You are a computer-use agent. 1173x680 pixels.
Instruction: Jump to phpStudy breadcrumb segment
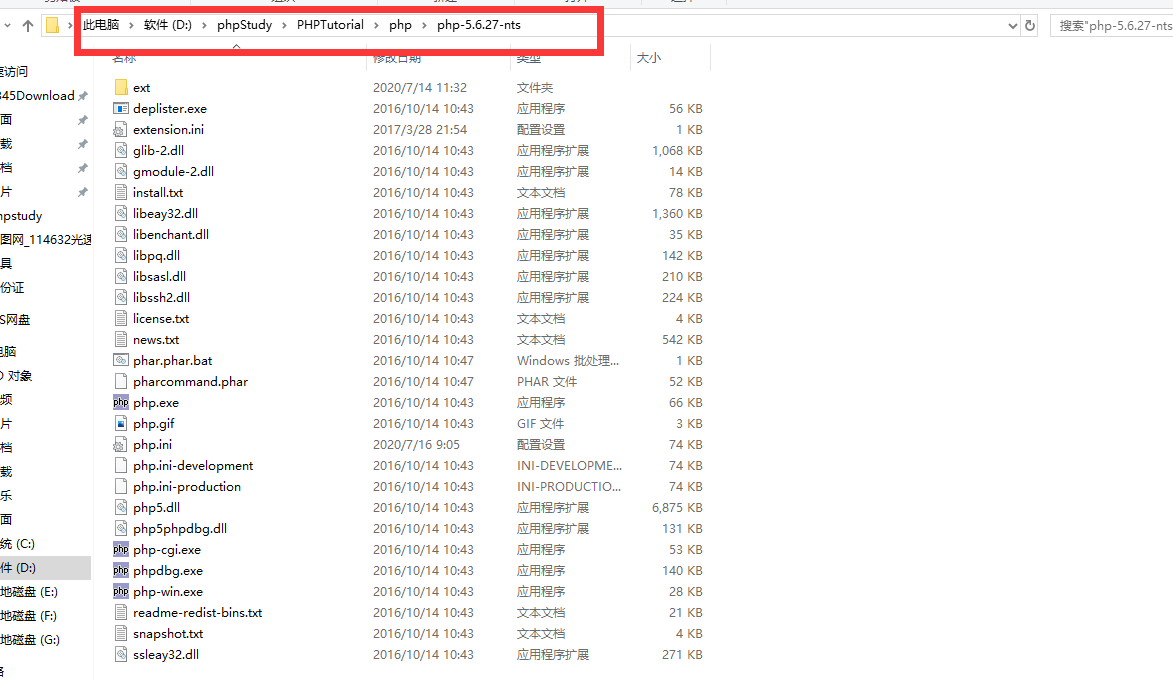point(245,25)
